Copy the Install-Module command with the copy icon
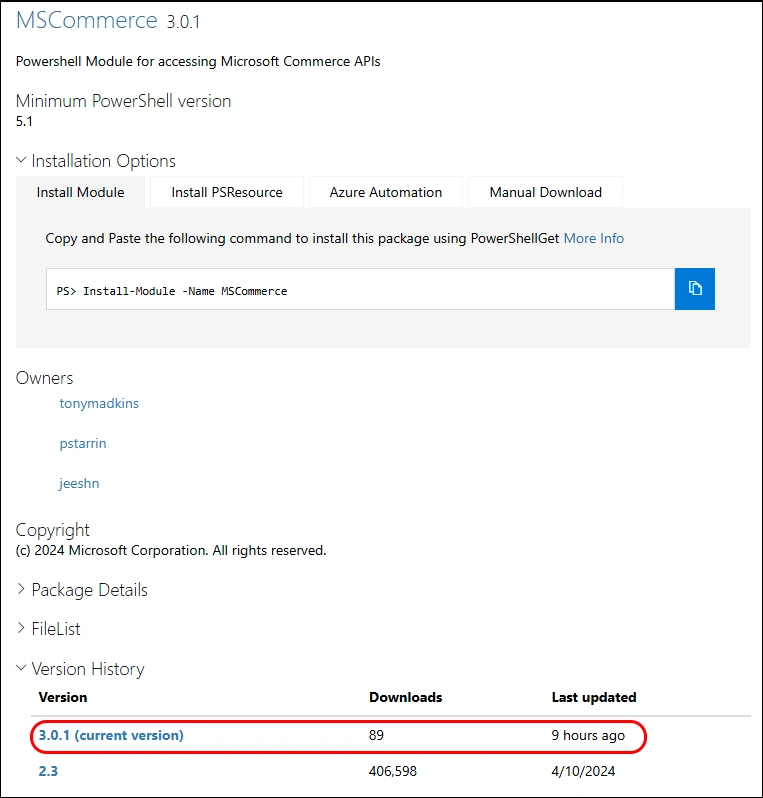 coord(694,289)
